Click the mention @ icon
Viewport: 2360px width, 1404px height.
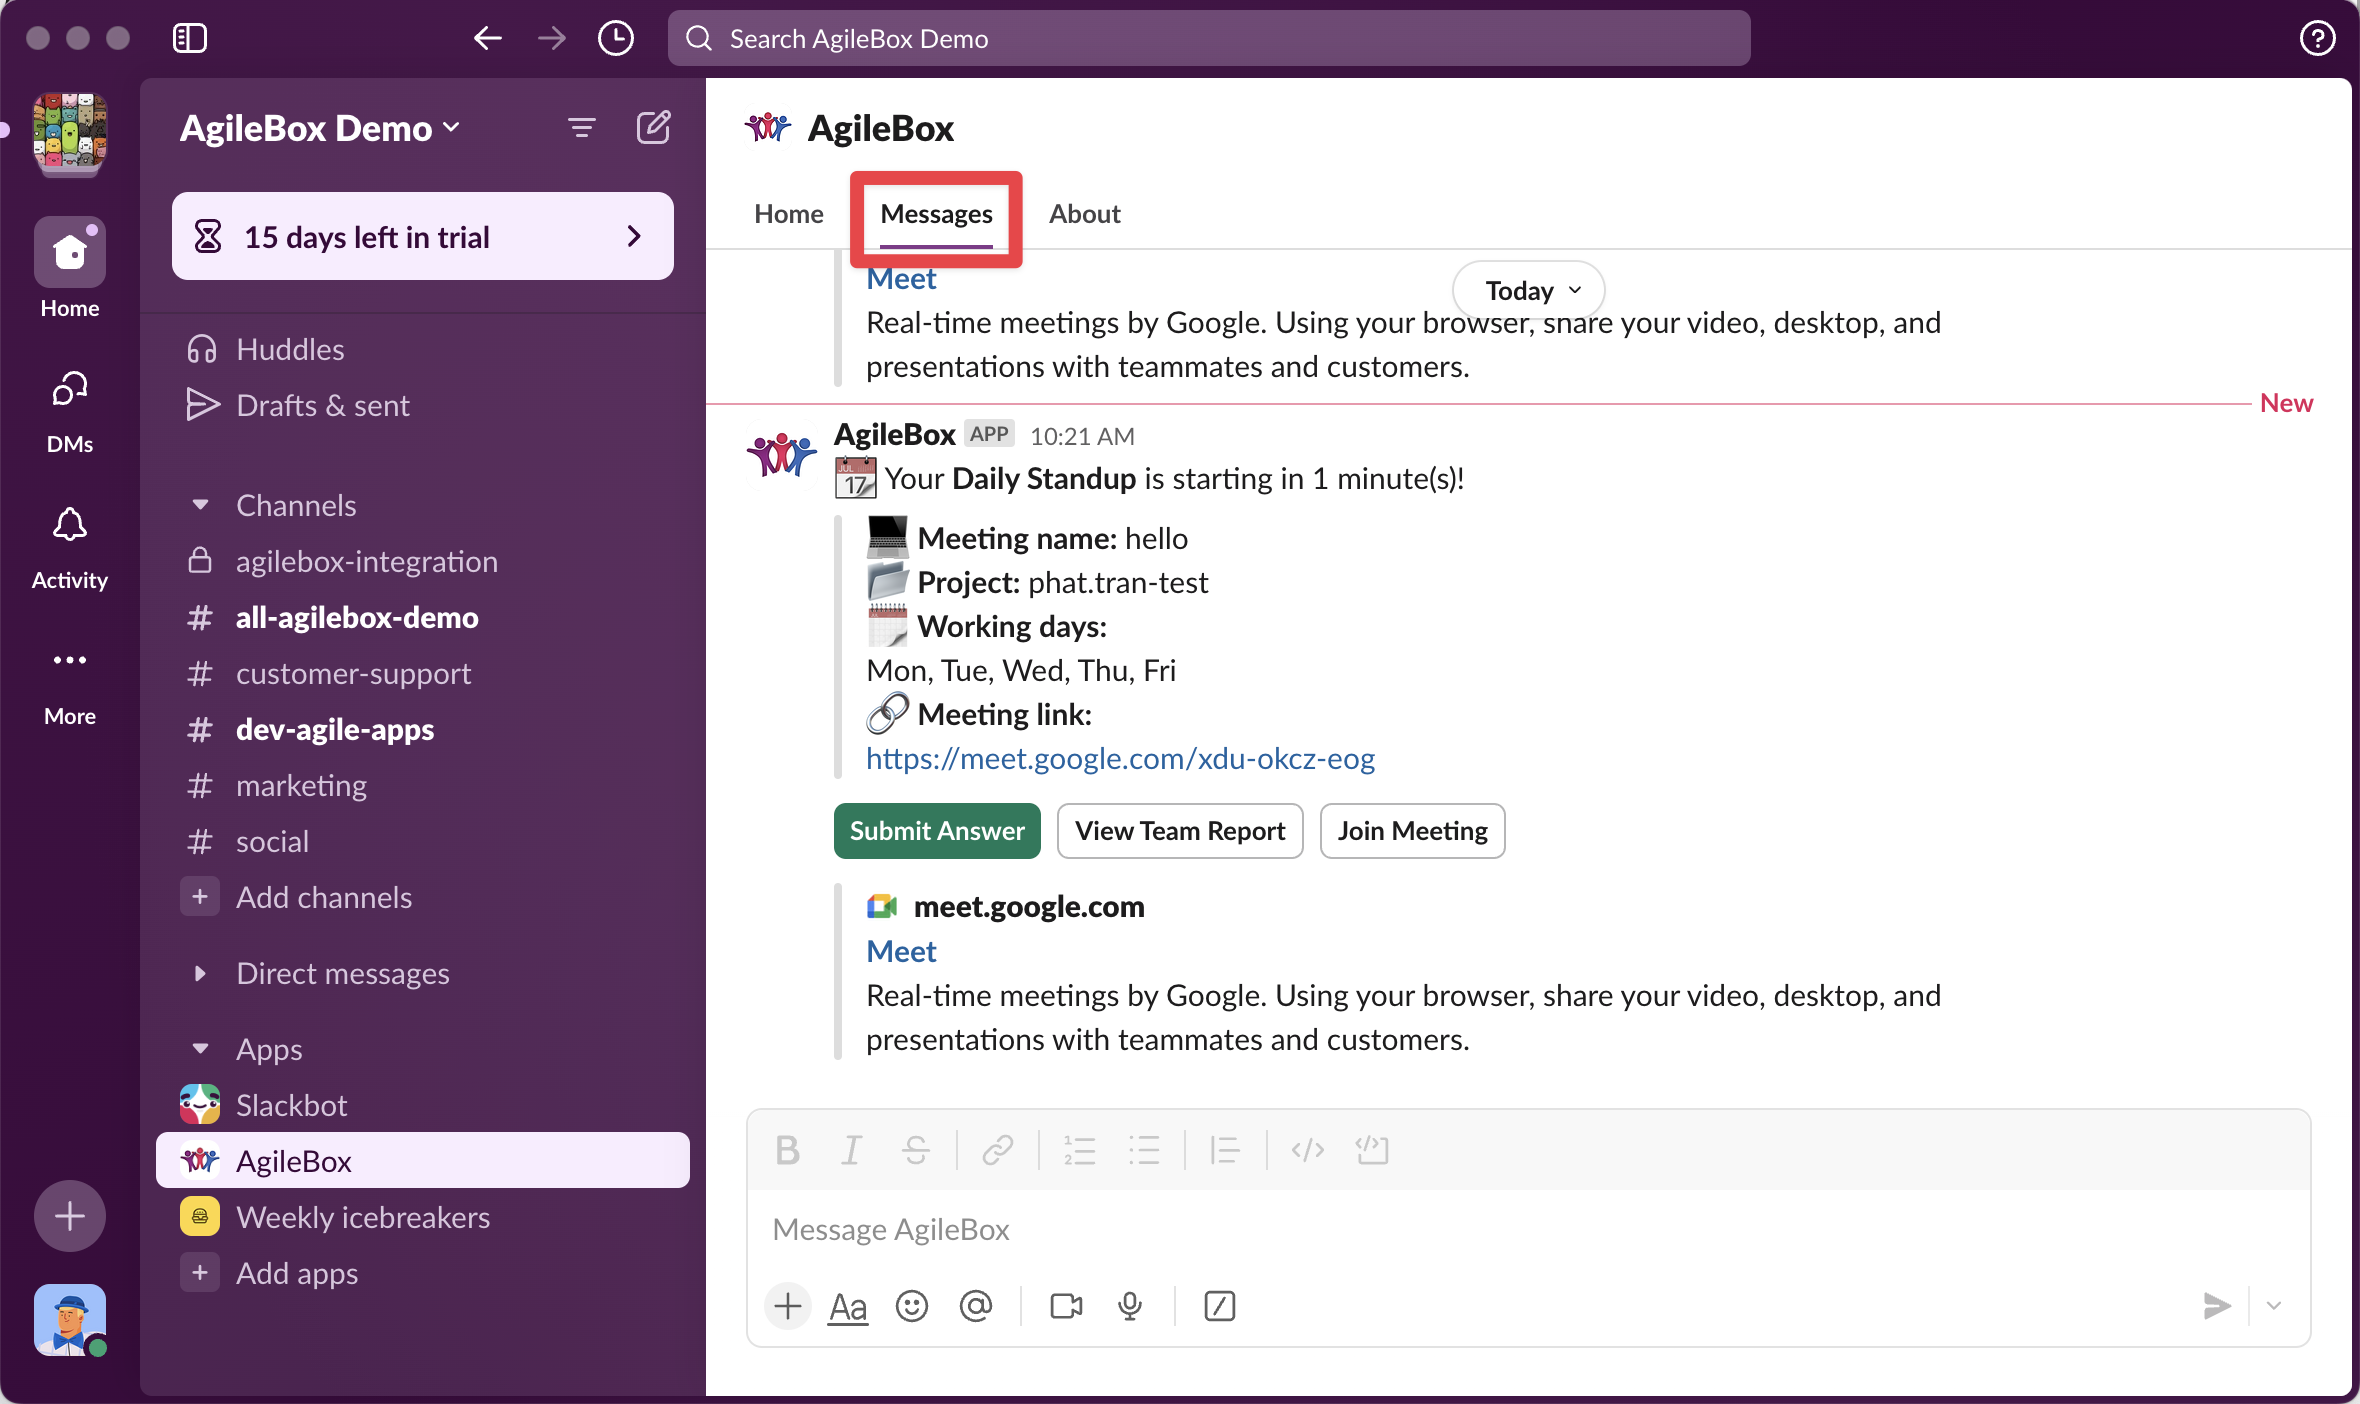coord(975,1306)
